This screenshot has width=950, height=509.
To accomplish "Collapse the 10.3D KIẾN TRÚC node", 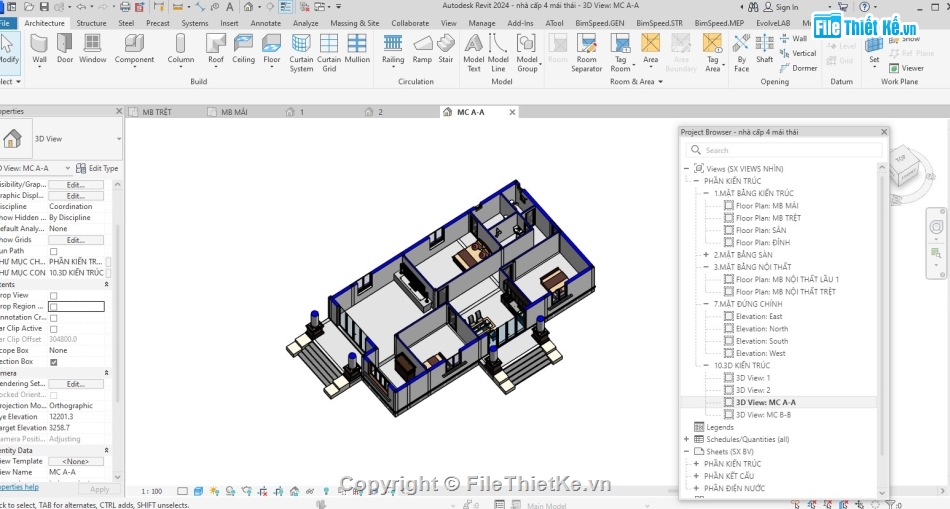I will click(706, 365).
